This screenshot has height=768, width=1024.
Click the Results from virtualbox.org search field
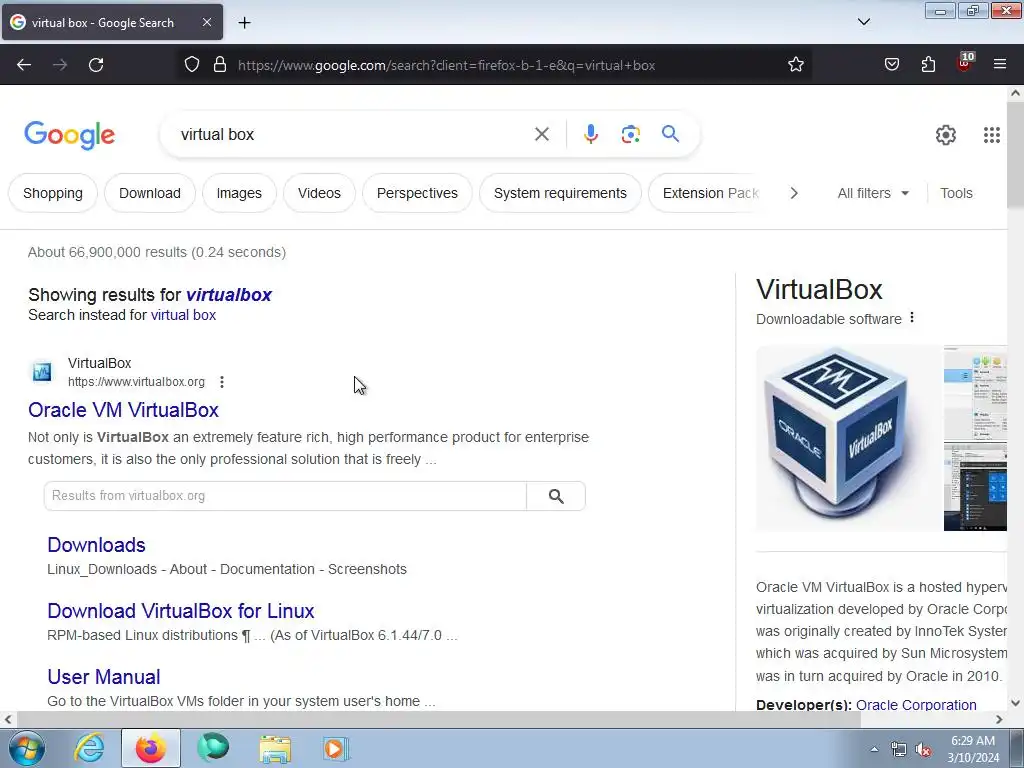point(285,496)
